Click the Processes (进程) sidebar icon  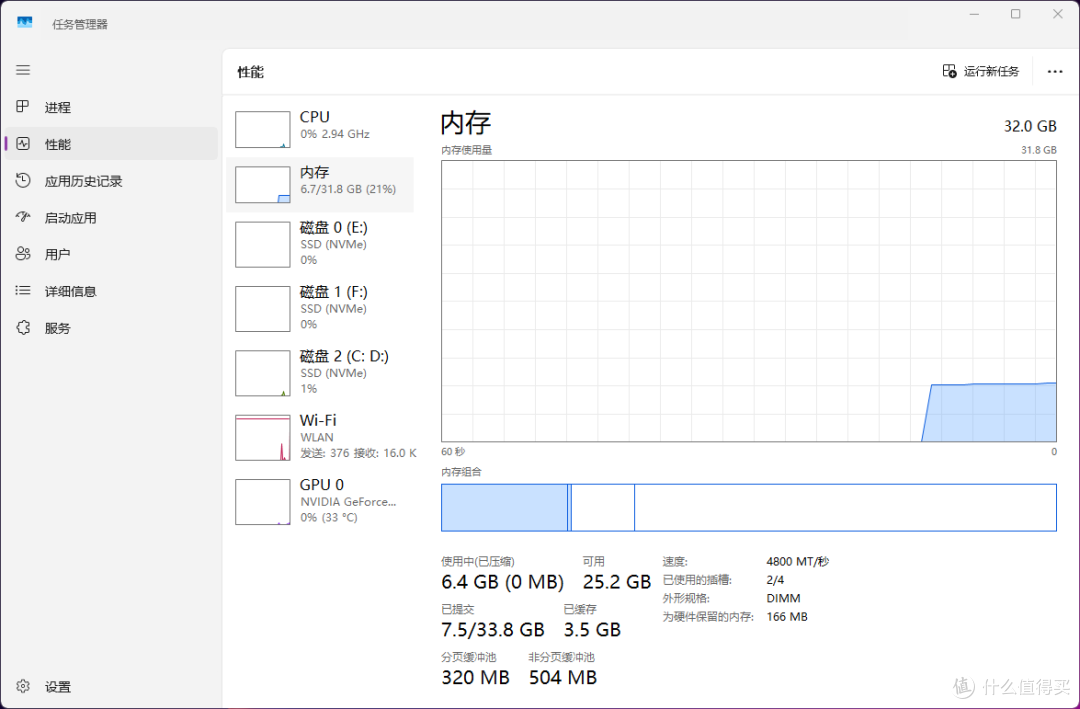(23, 107)
